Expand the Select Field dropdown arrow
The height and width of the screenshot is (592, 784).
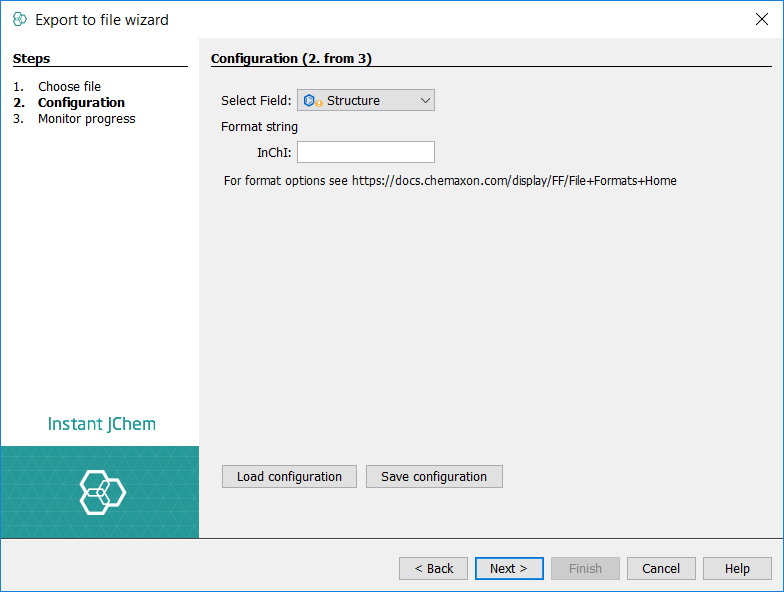click(424, 100)
